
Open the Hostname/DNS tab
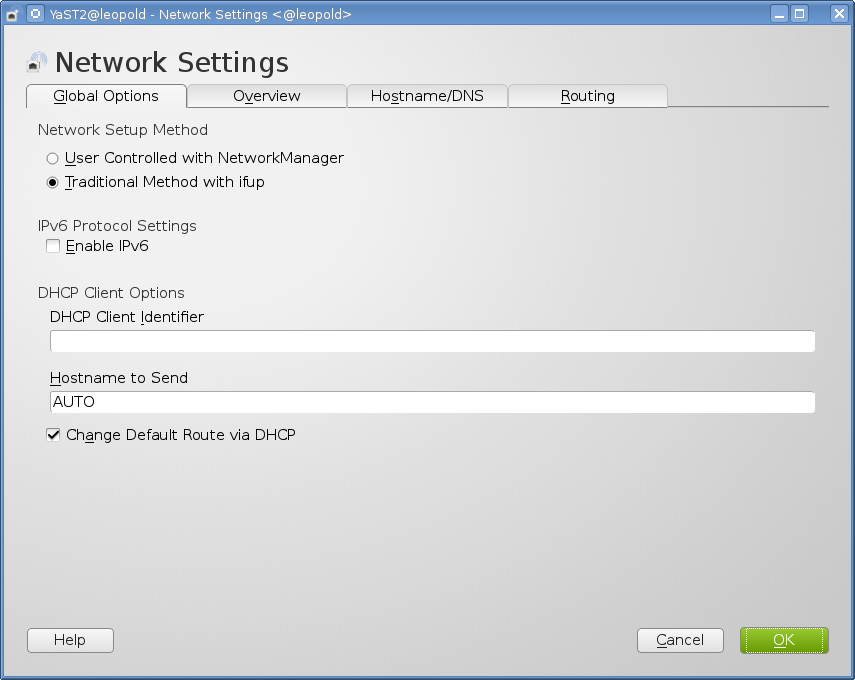pos(427,96)
